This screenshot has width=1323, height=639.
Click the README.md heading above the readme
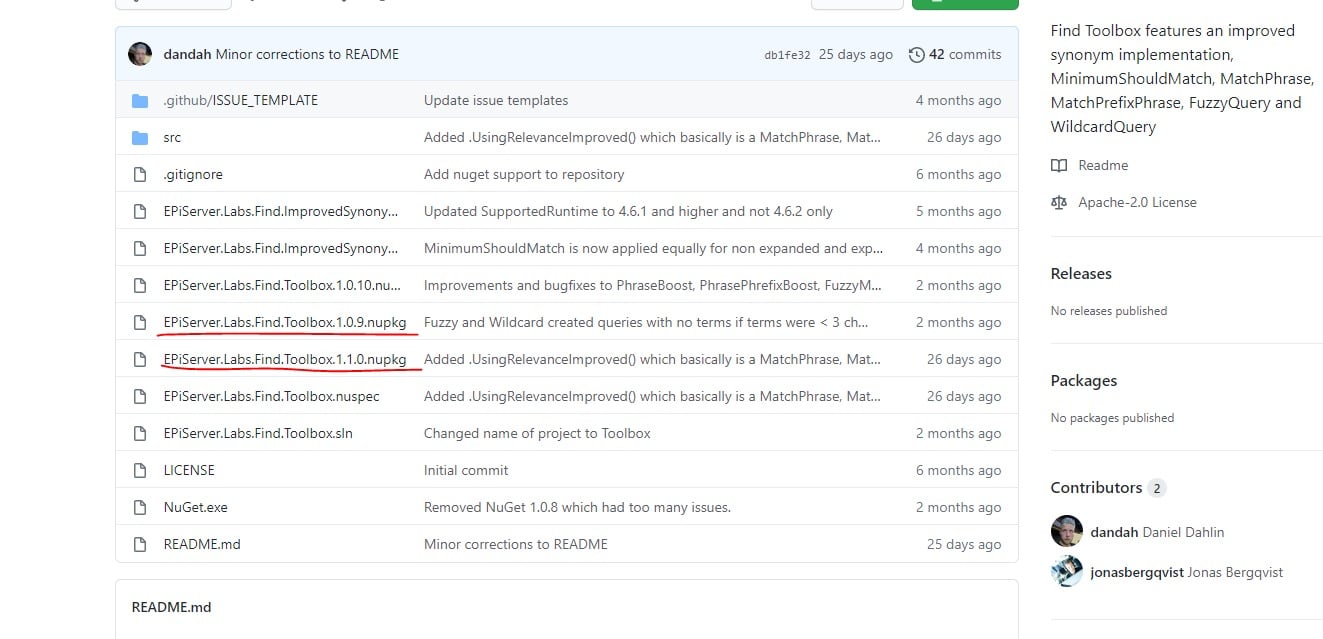click(171, 607)
